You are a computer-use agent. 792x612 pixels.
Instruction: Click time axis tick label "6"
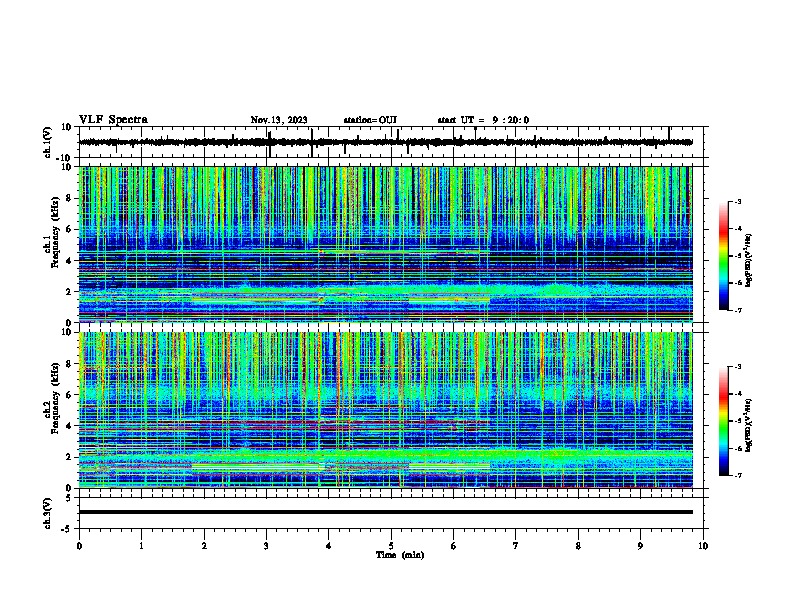coord(454,546)
